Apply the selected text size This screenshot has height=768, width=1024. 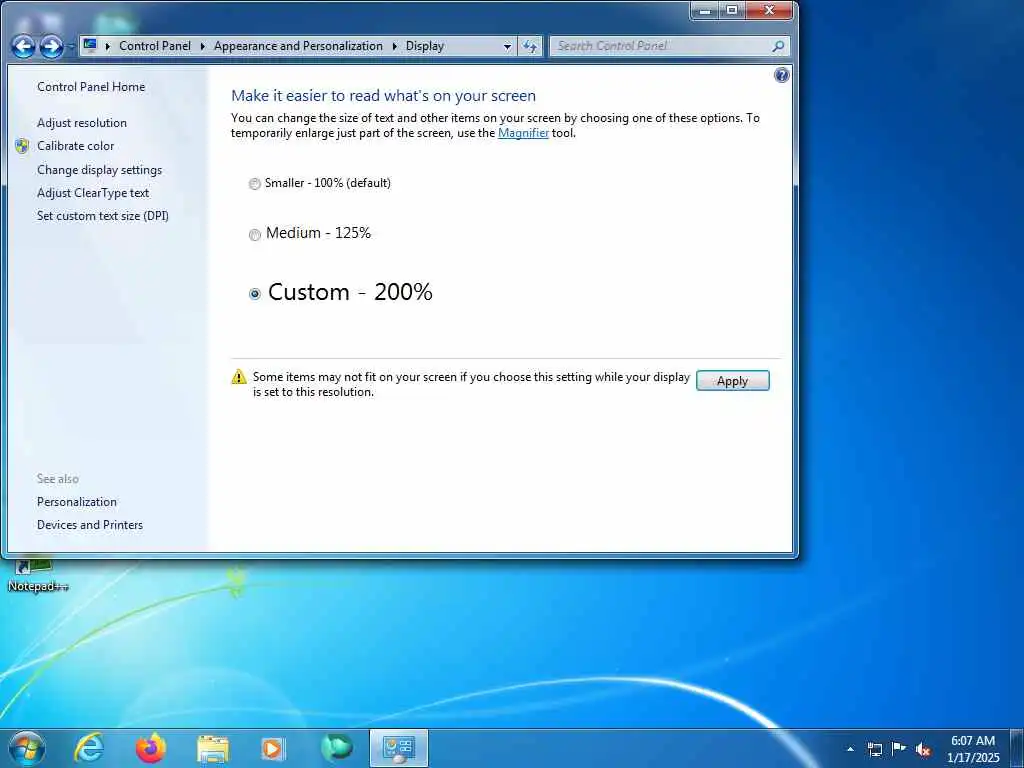tap(733, 381)
